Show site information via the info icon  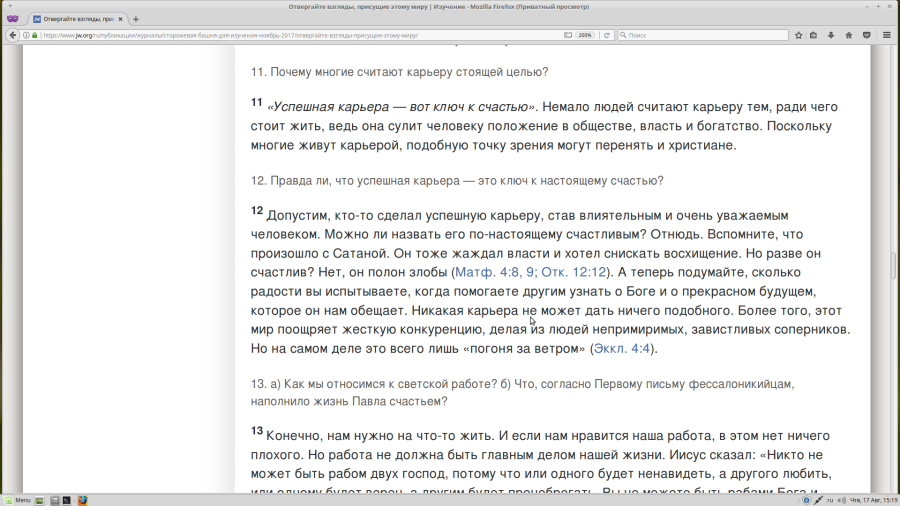pyautogui.click(x=26, y=35)
